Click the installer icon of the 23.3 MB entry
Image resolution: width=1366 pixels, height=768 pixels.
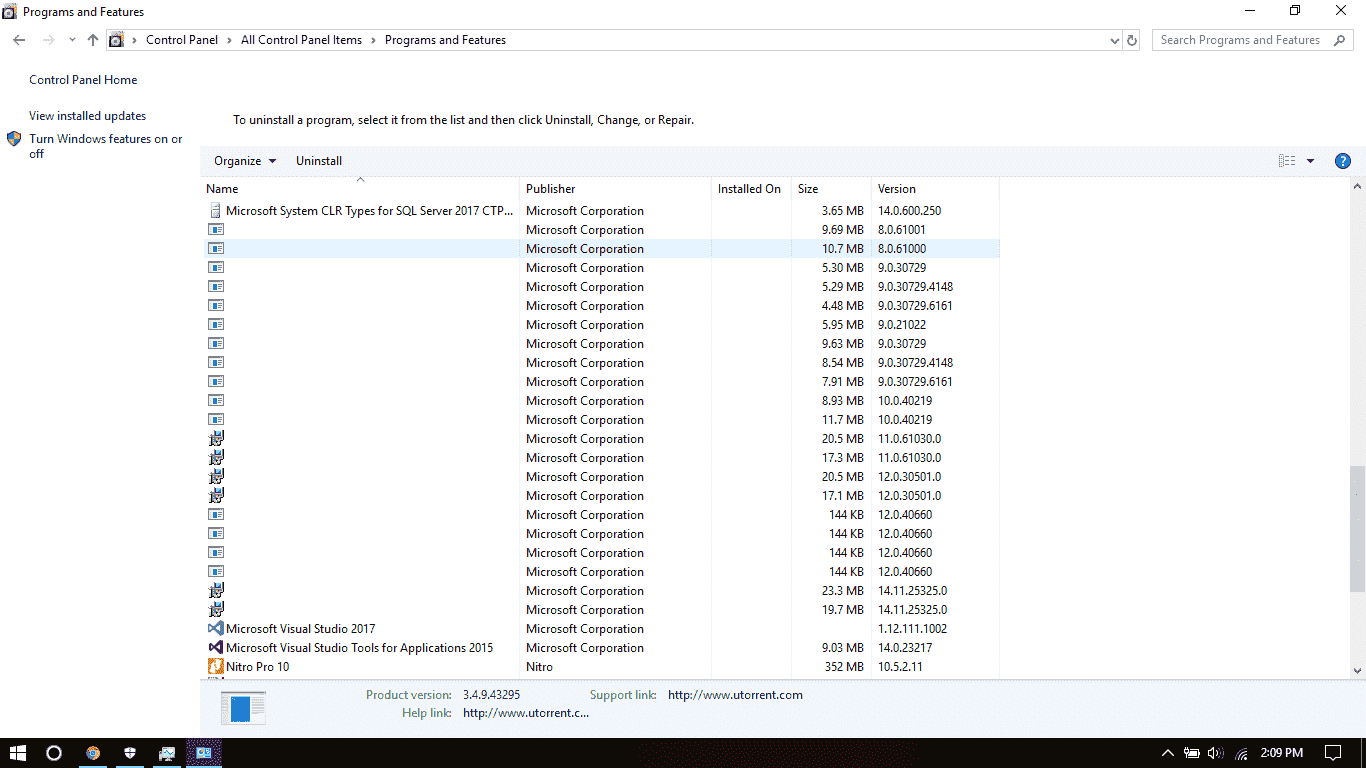coord(215,591)
